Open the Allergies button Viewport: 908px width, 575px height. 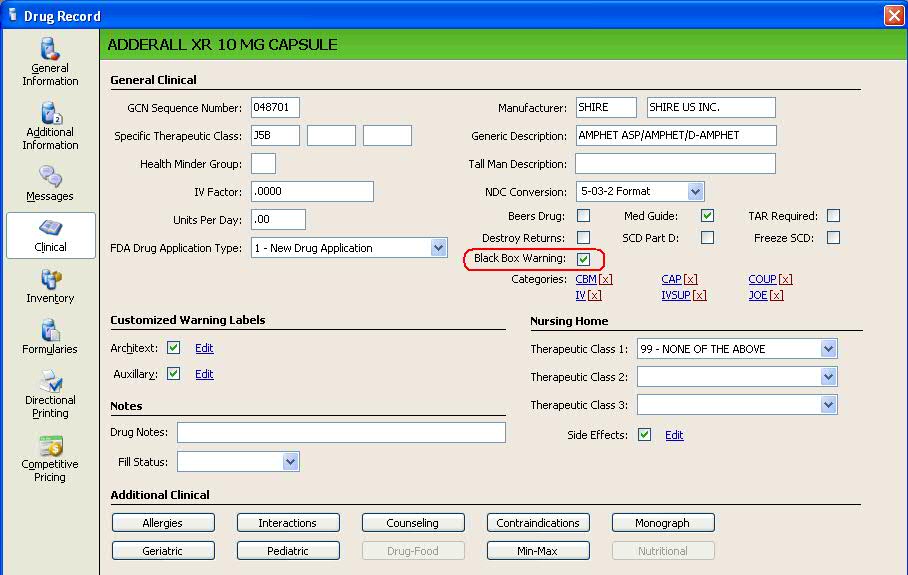[x=163, y=522]
